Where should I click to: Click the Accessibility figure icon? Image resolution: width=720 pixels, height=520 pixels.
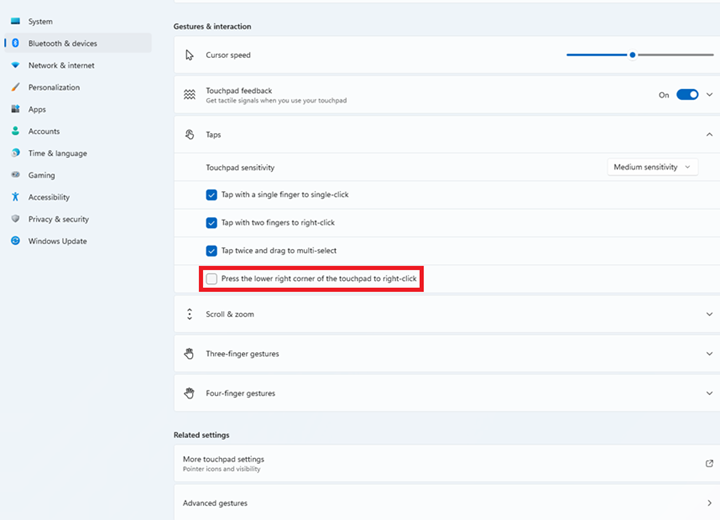point(16,197)
